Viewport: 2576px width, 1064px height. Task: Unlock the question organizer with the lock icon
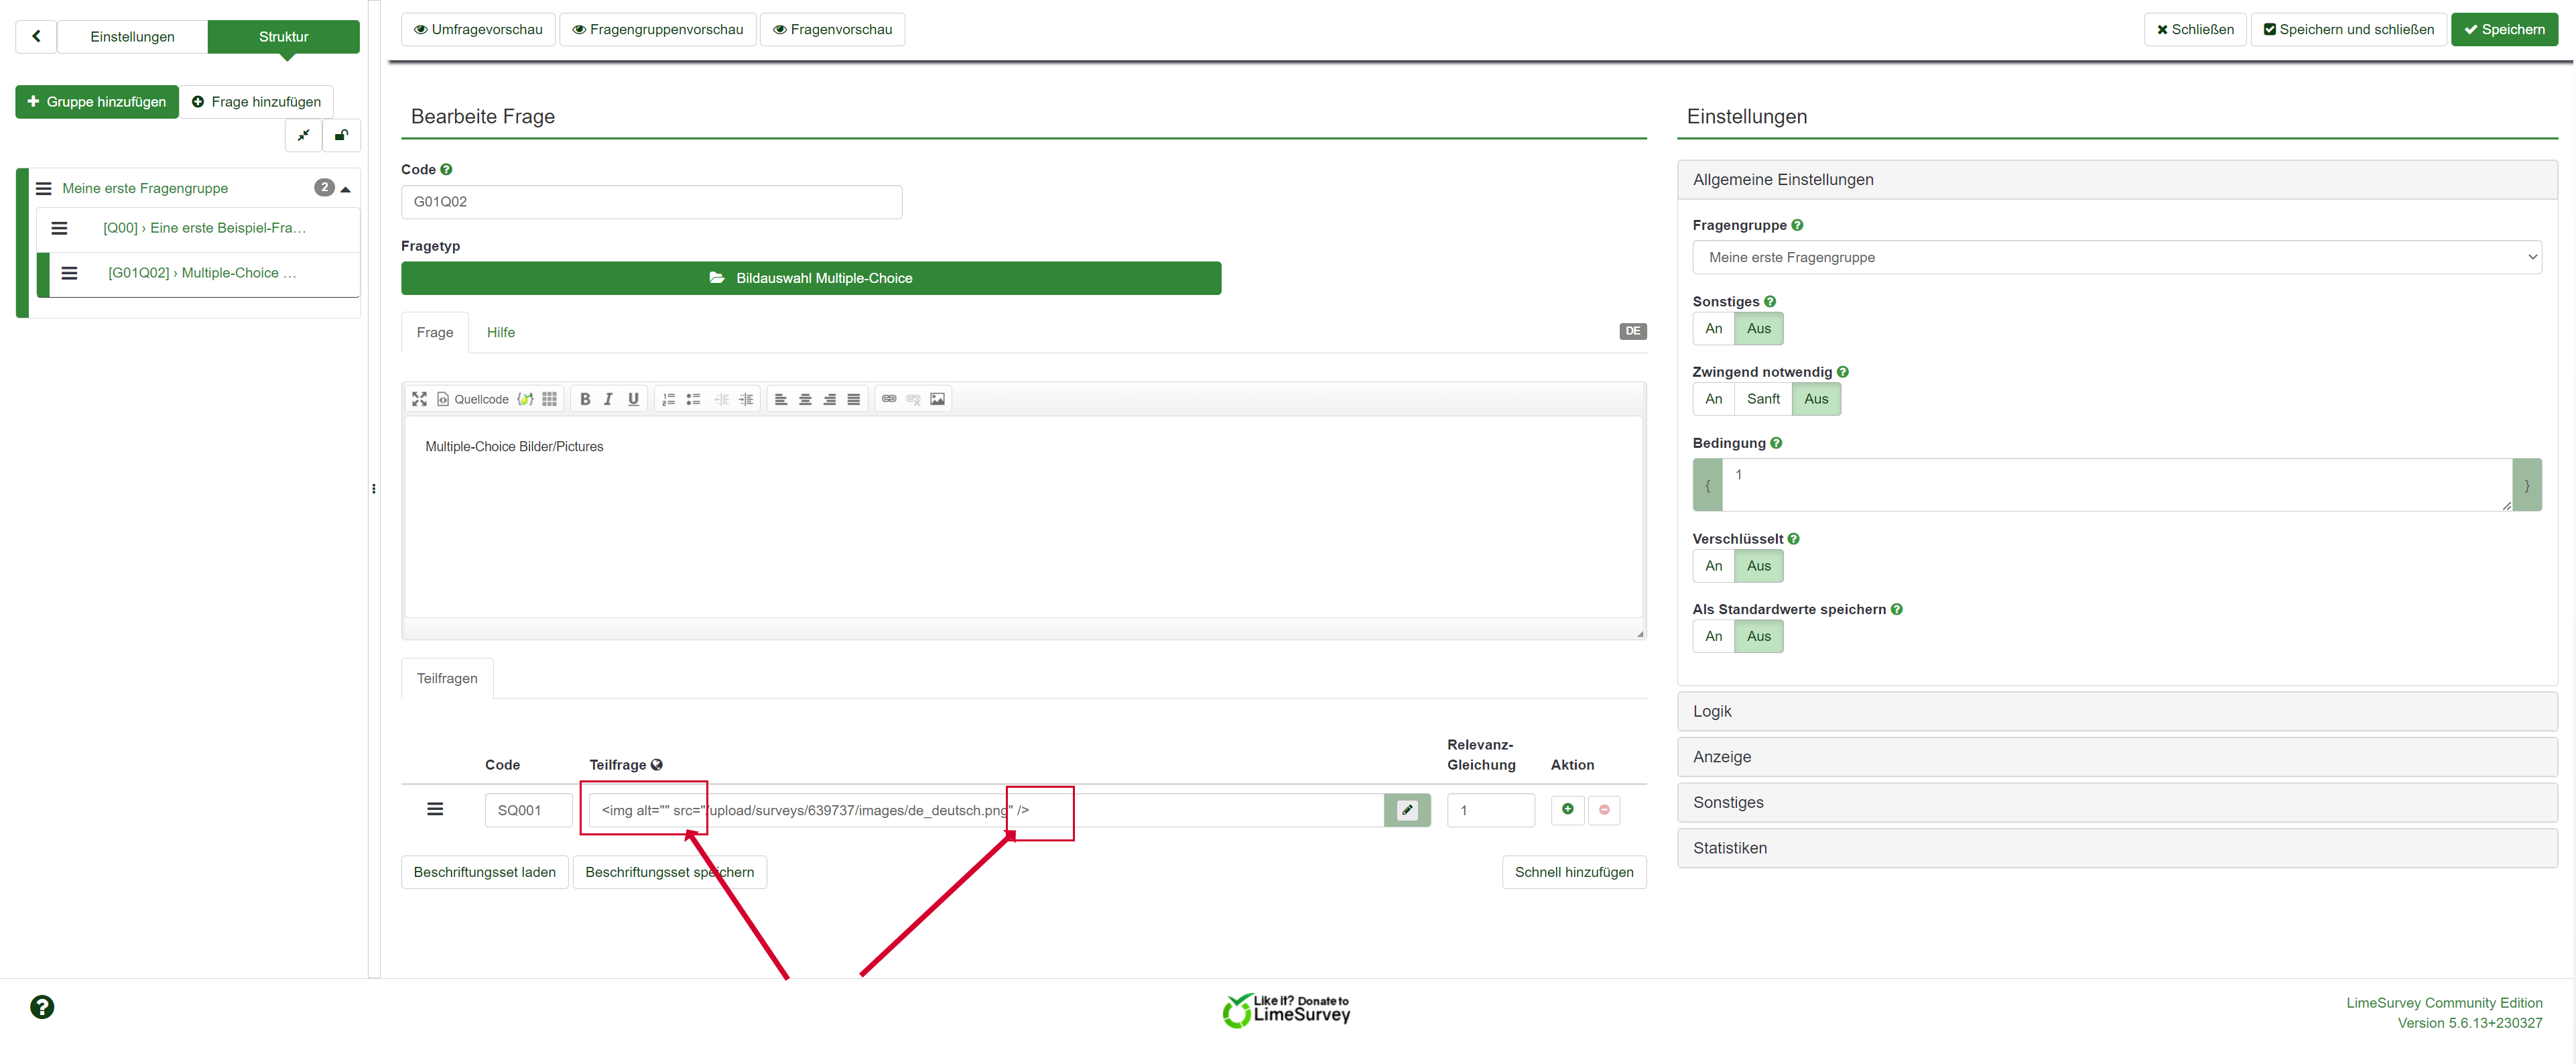point(341,135)
